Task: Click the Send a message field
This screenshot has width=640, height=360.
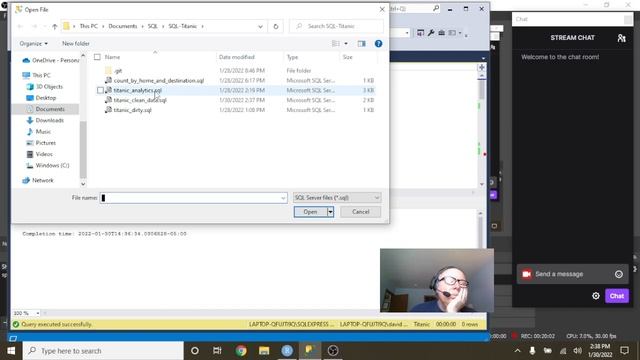Action: click(x=571, y=274)
